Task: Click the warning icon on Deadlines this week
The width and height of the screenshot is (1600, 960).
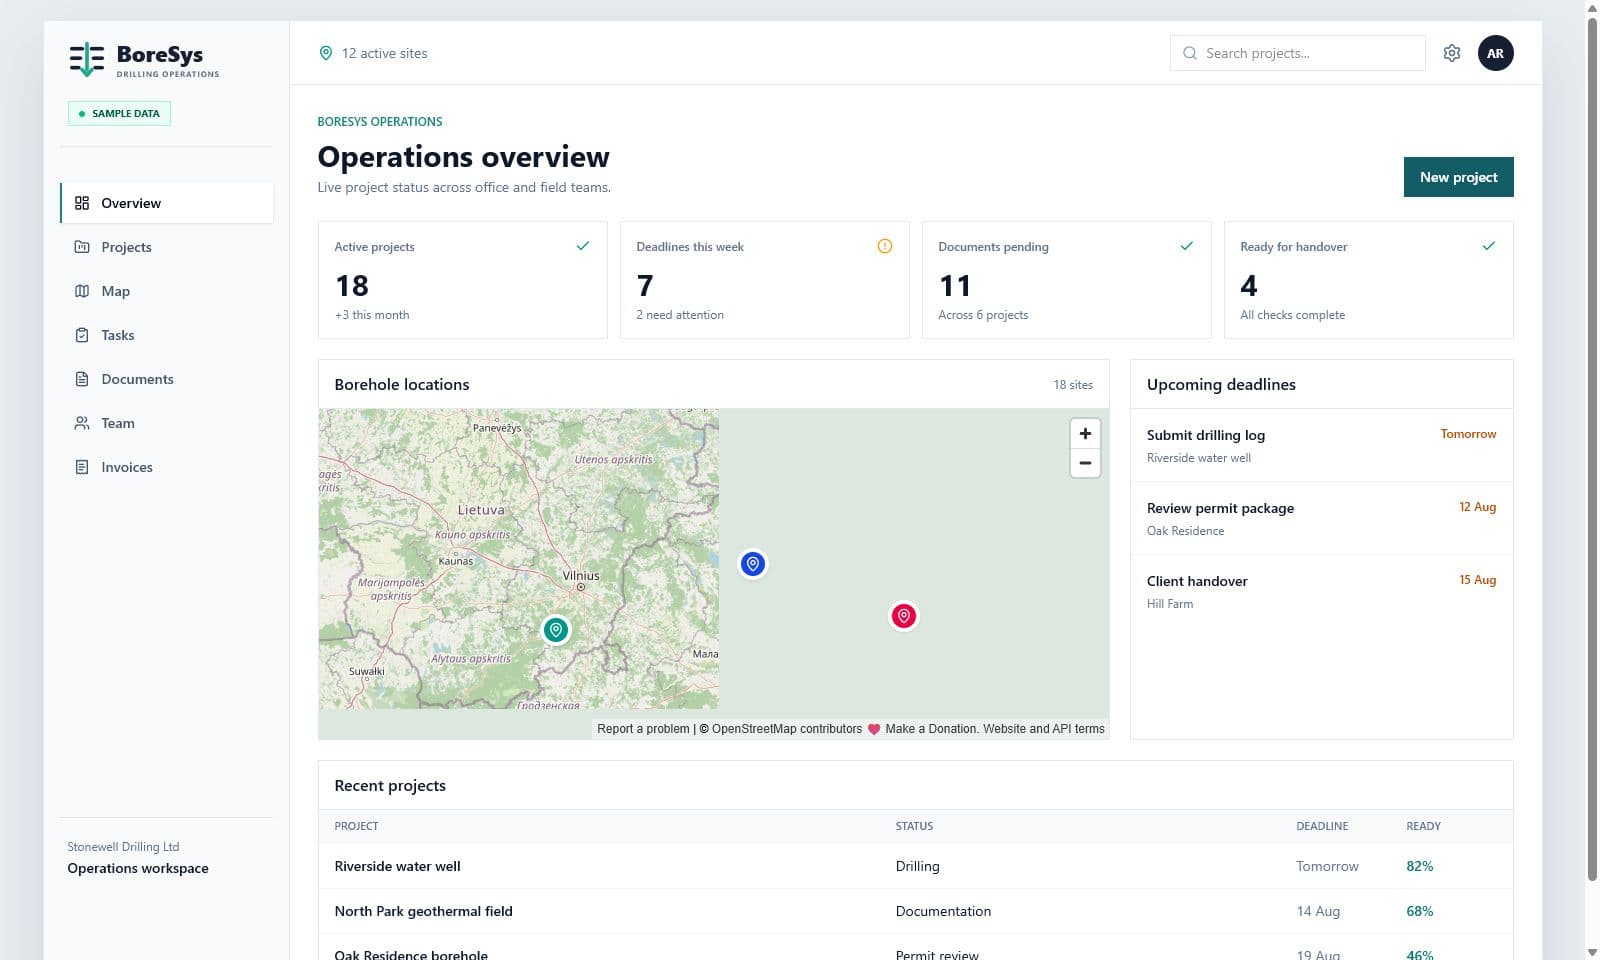Action: pos(885,246)
